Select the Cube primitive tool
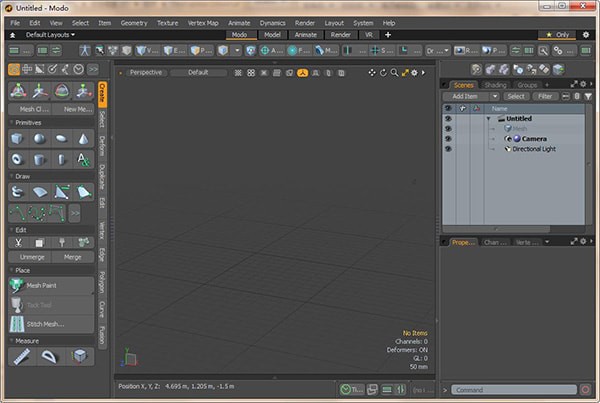Viewport: 600px width, 403px height. click(x=18, y=138)
